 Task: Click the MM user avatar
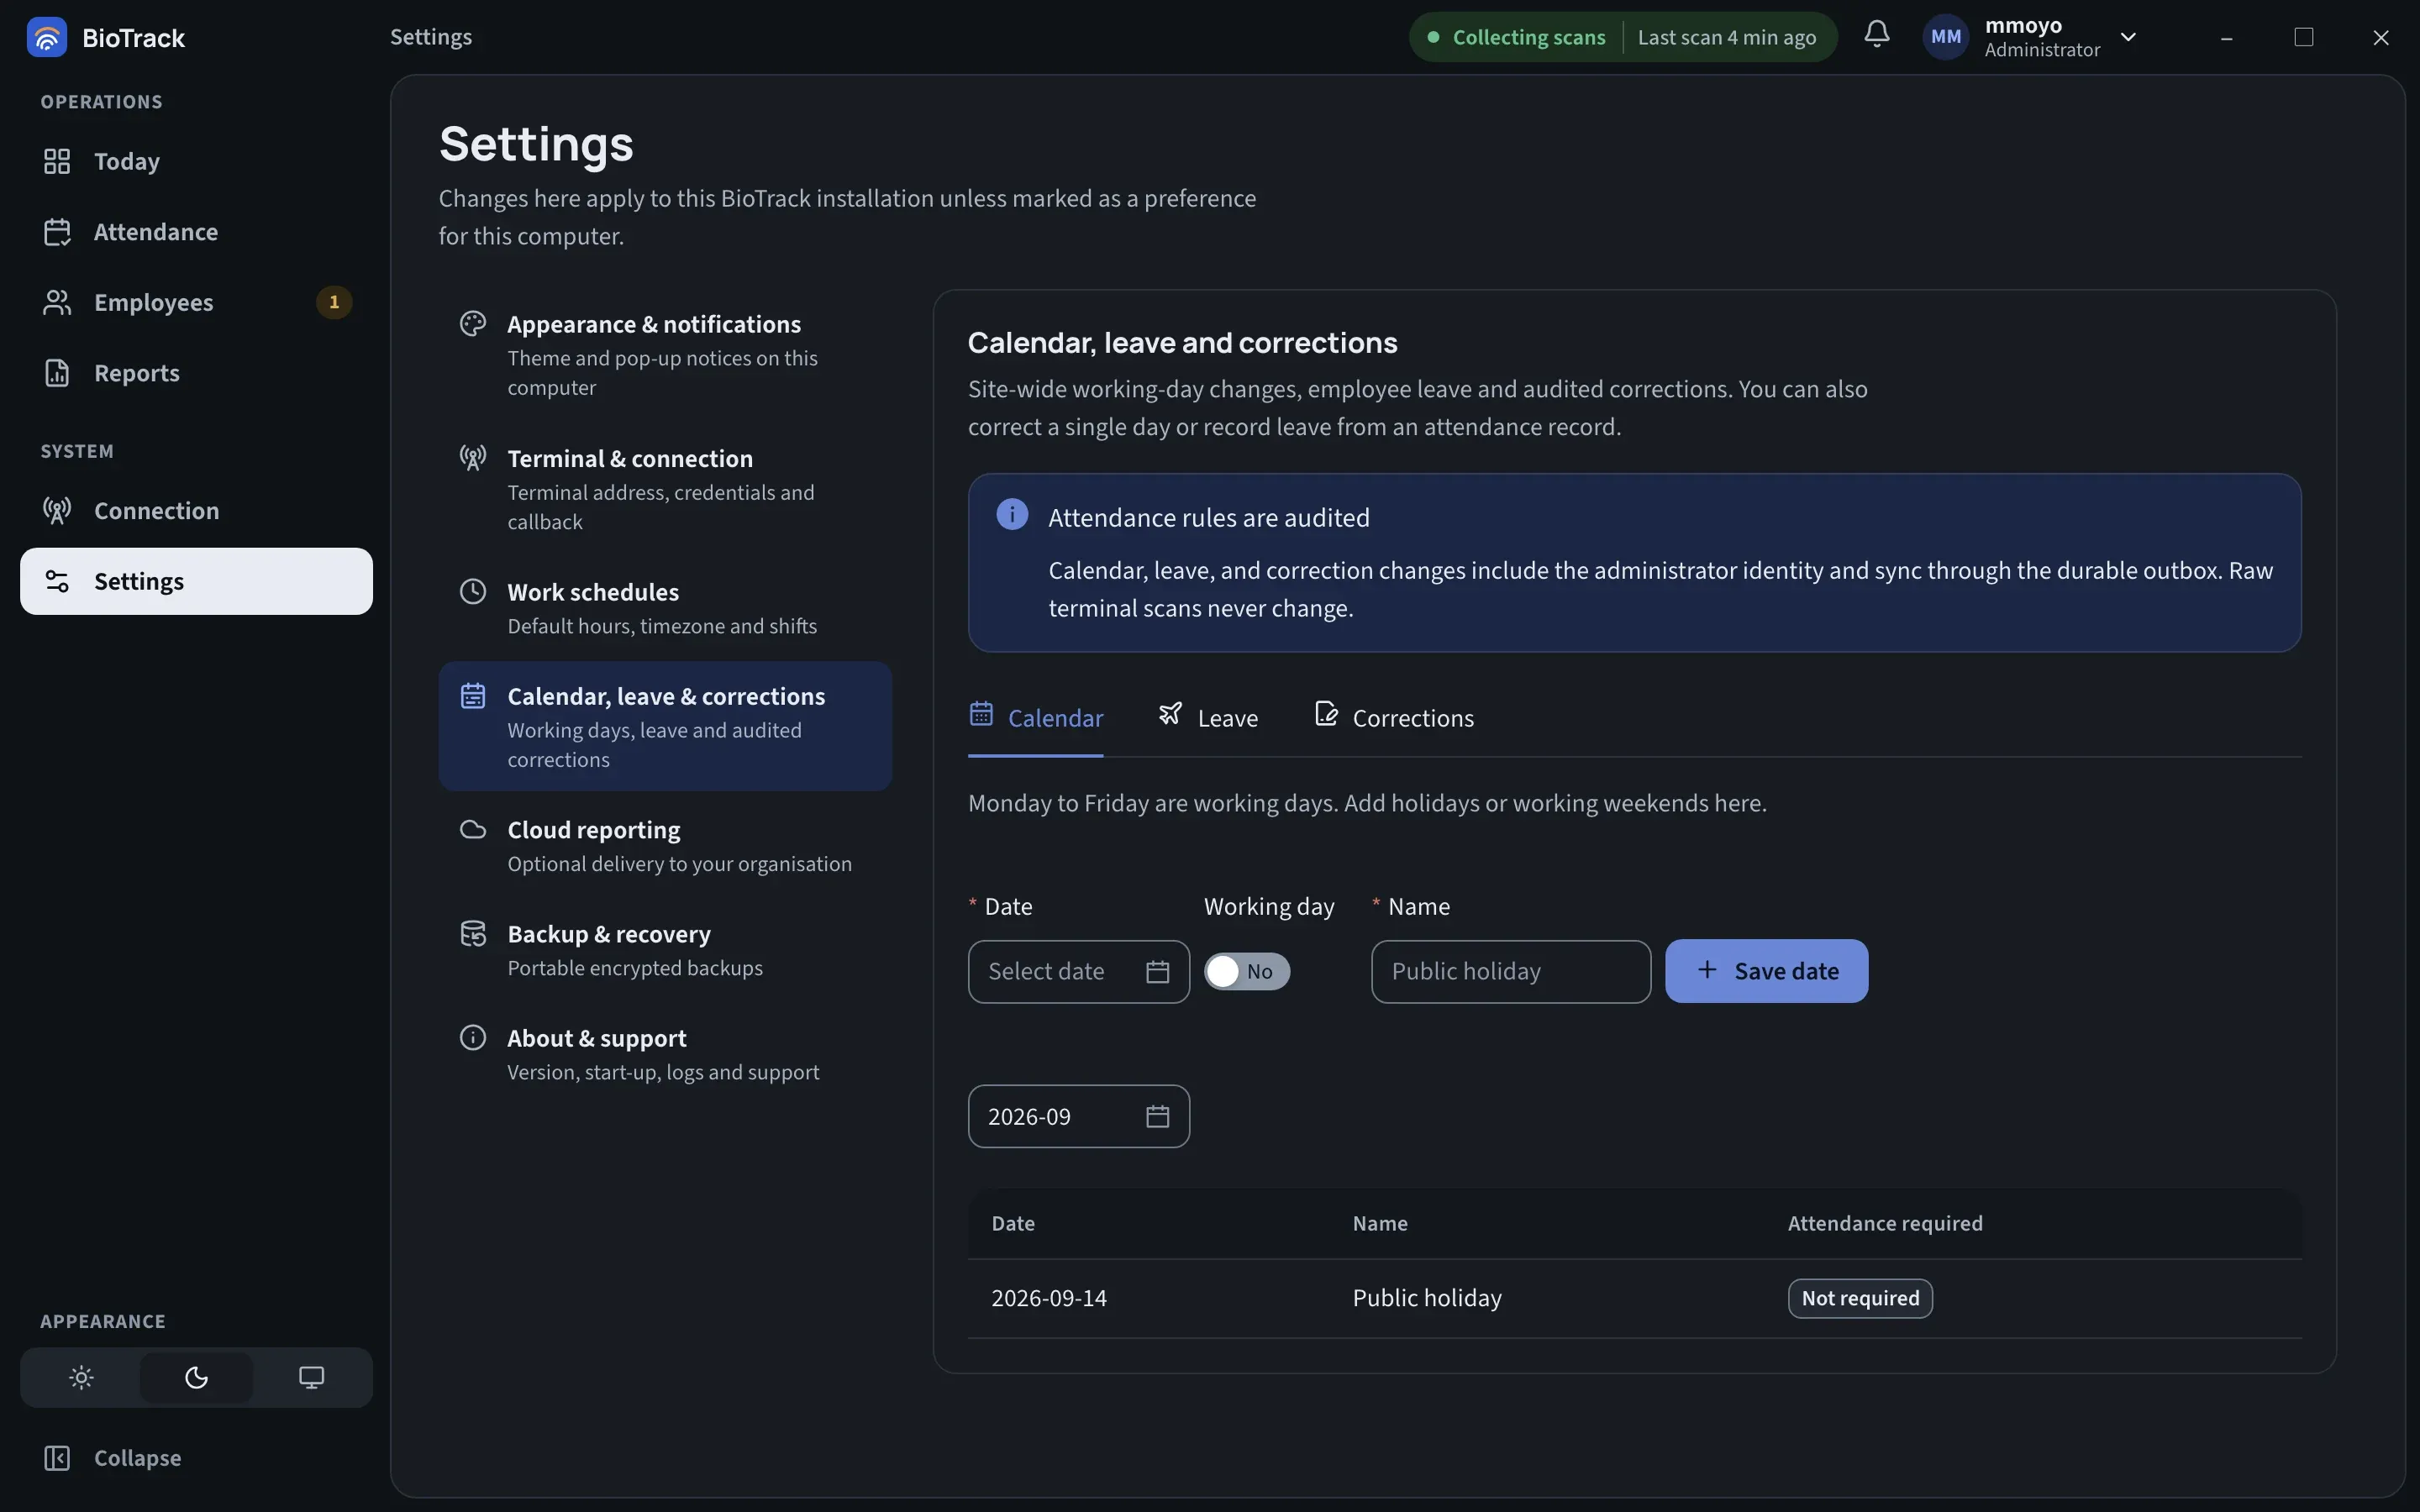click(1945, 37)
